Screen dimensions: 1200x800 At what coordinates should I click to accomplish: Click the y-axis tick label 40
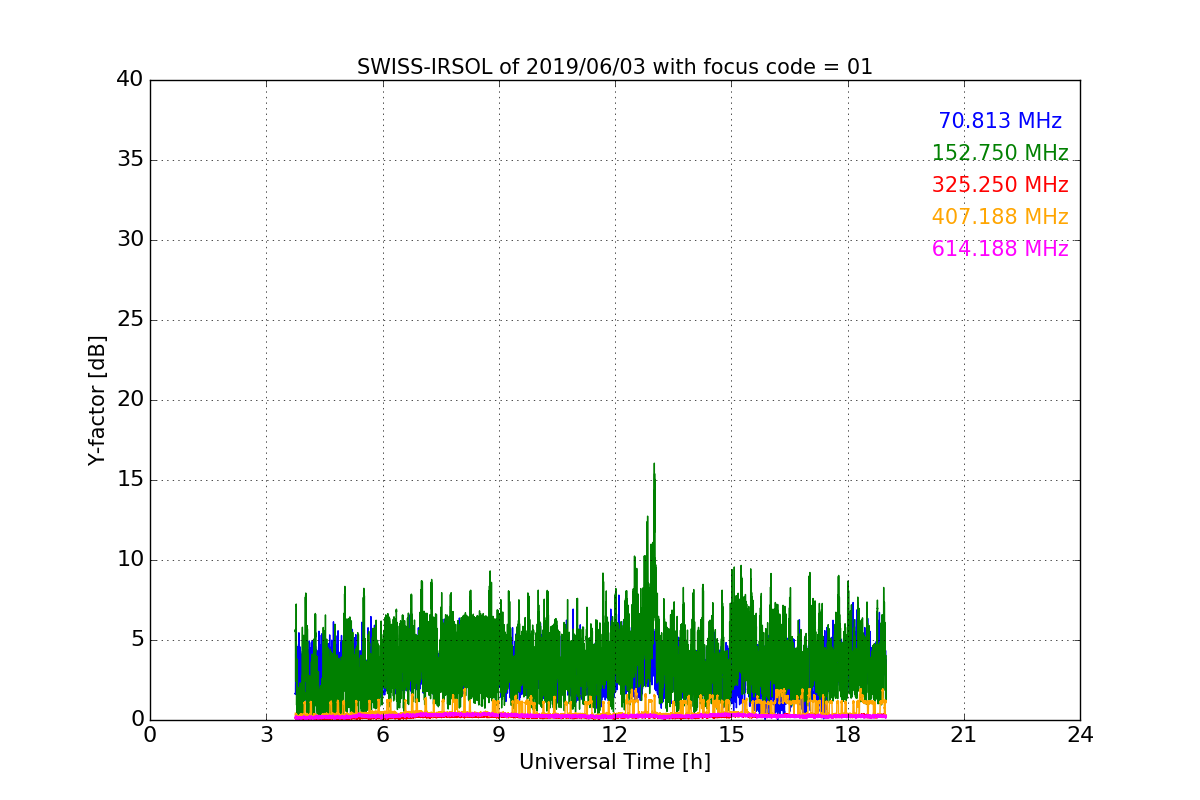point(130,80)
